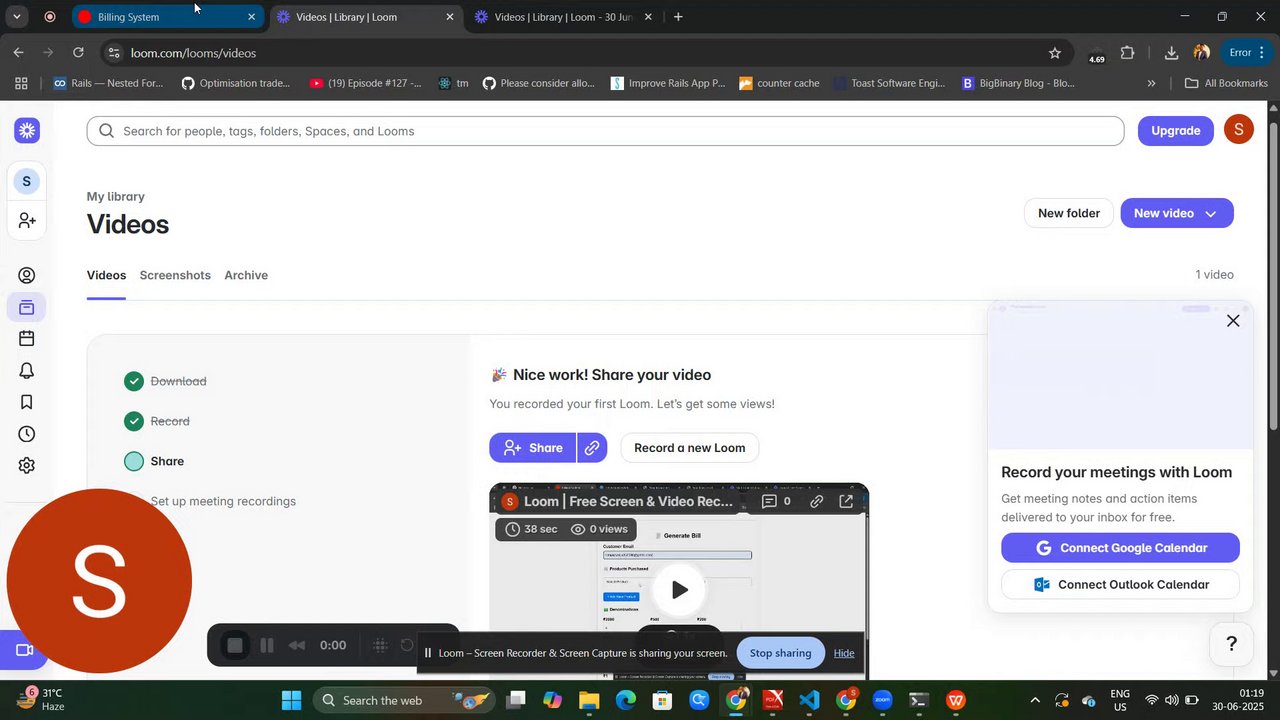Open the Meetings calendar icon in sidebar
The image size is (1280, 720).
[27, 339]
